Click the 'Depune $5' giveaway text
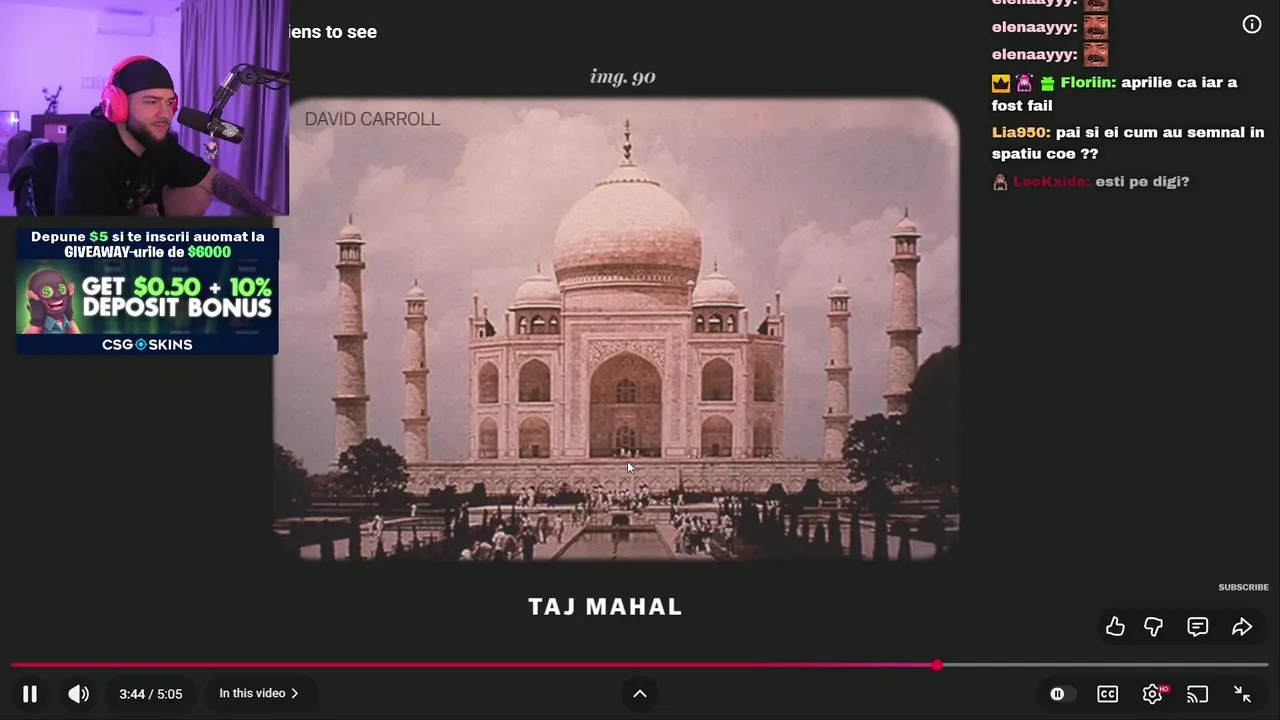 click(147, 244)
